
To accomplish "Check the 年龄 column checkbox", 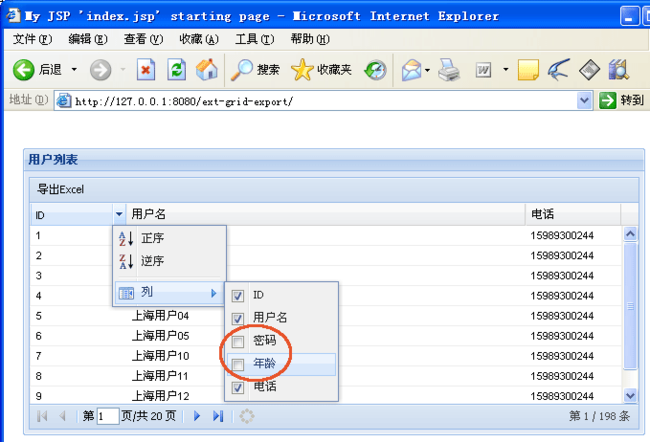I will click(238, 364).
